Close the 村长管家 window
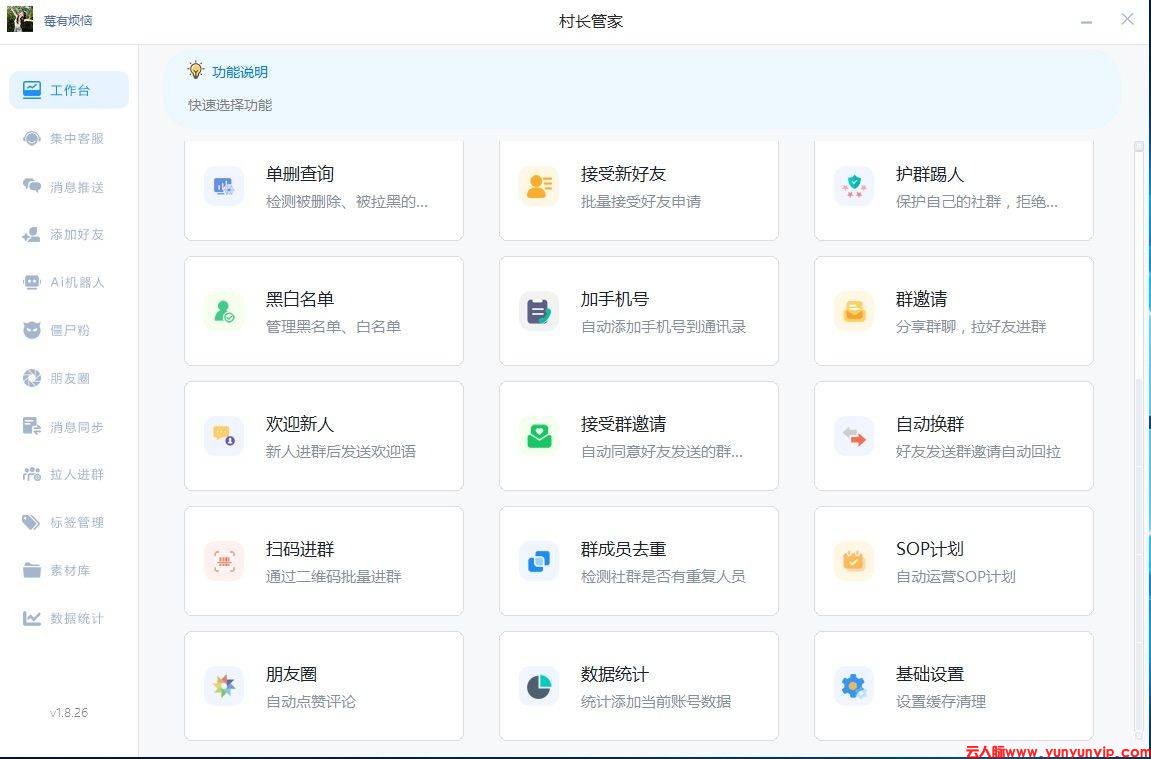 pos(1128,19)
